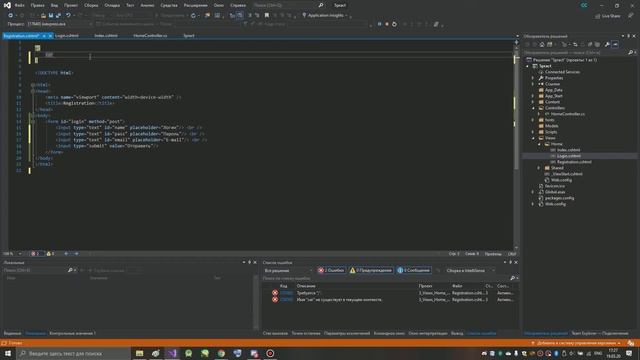
Task: Switch to the Командное окно tab
Action: (x=389, y=333)
